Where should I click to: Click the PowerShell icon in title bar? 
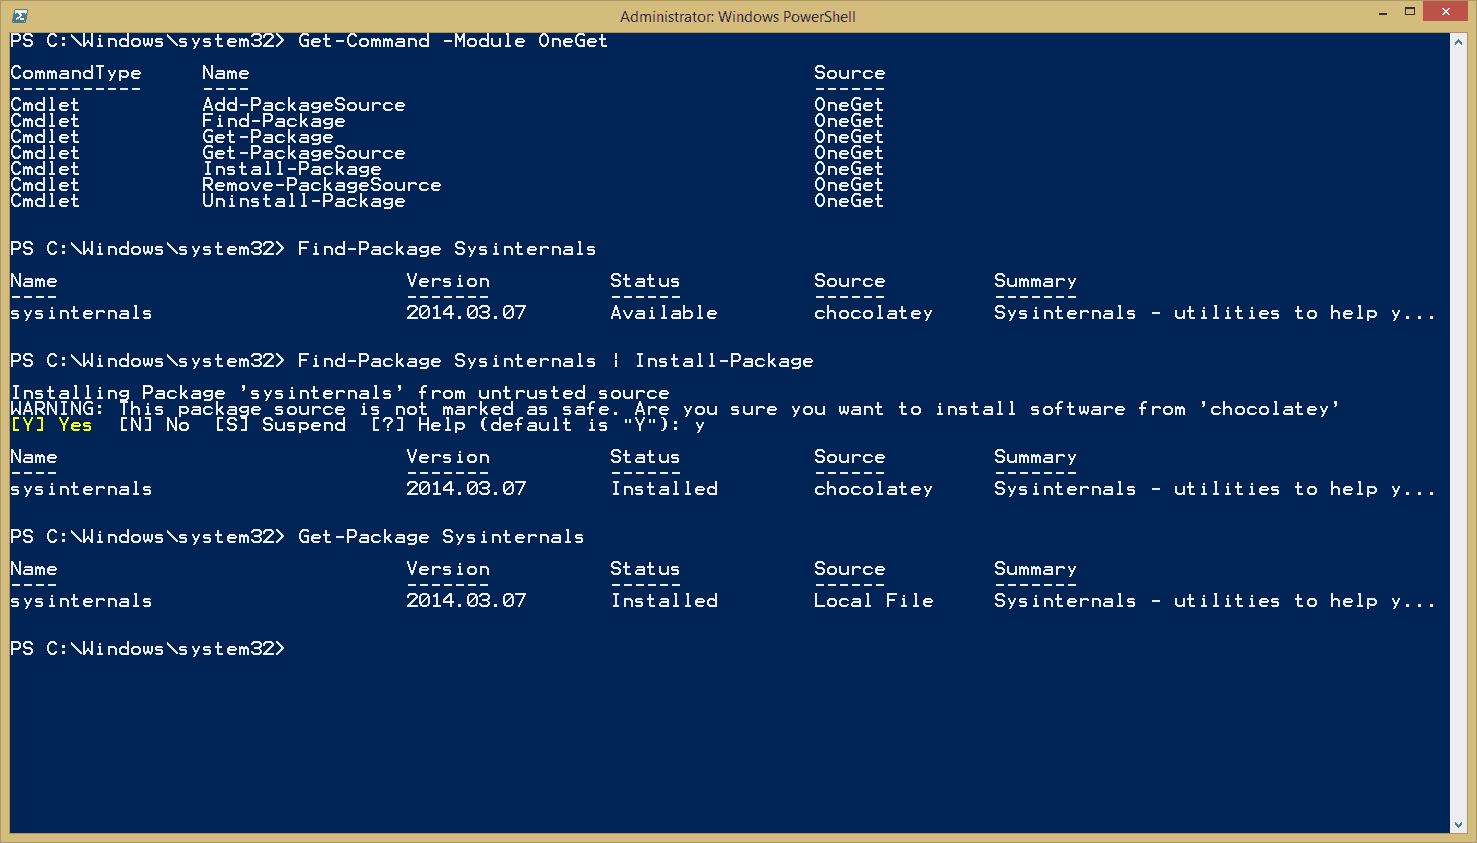click(x=19, y=16)
